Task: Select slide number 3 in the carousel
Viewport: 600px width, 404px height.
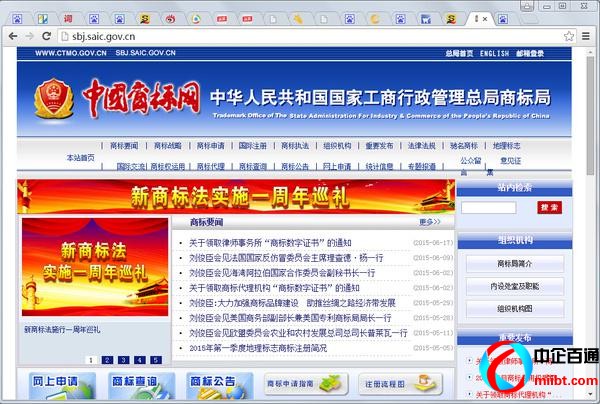Action: tap(121, 359)
